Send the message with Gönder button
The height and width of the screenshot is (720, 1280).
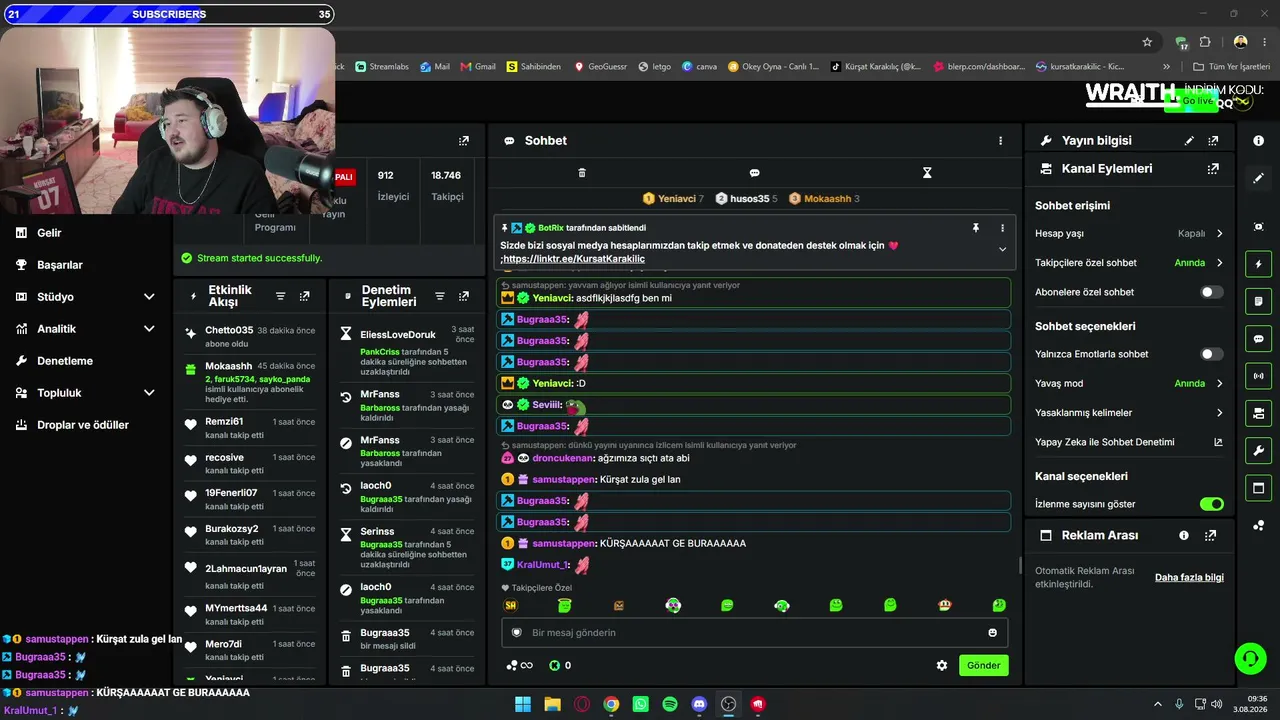(983, 666)
